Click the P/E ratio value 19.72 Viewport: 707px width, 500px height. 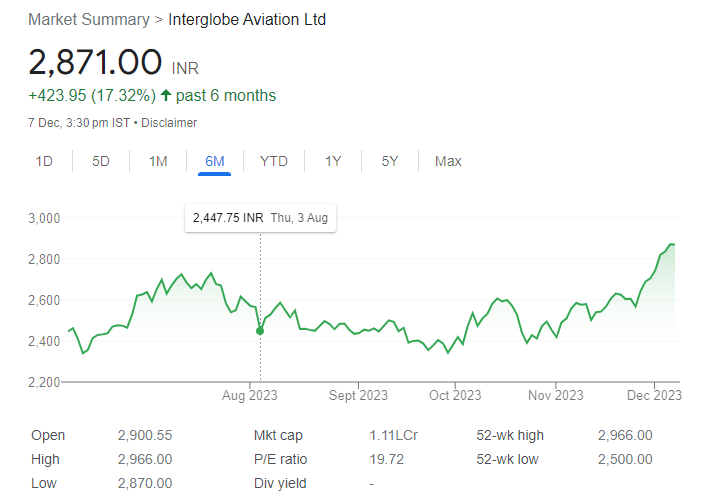tap(386, 459)
